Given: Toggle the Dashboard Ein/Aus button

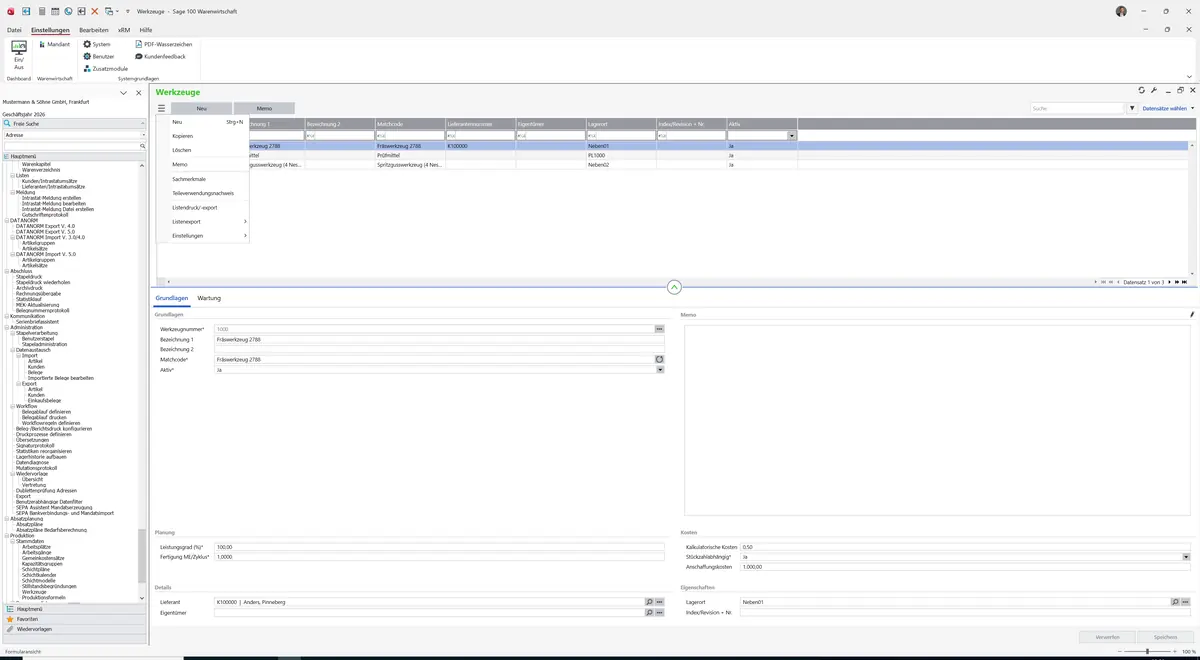Looking at the screenshot, I should (19, 55).
